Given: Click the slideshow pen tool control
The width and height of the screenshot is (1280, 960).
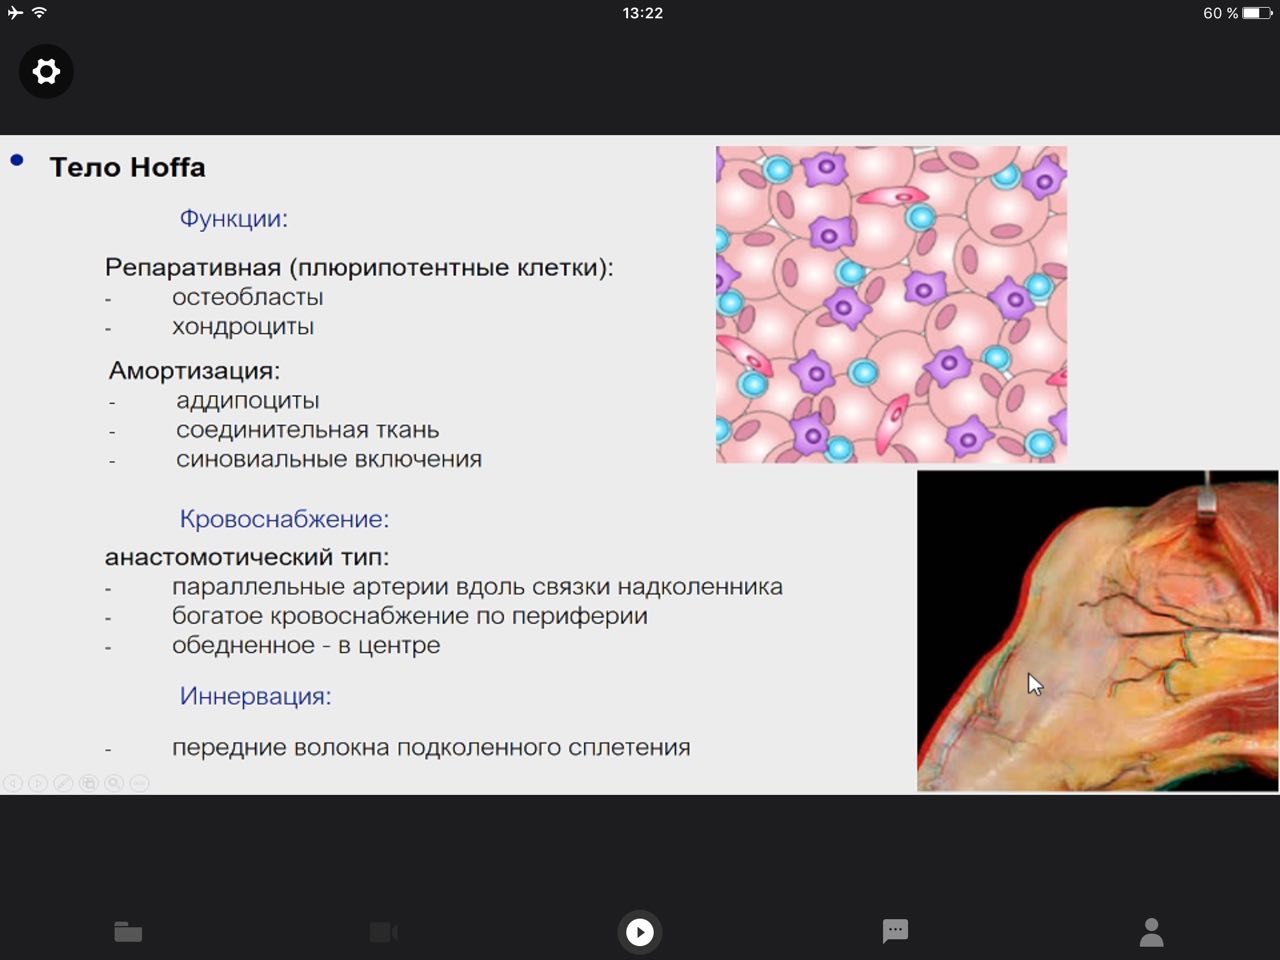Looking at the screenshot, I should click(63, 783).
